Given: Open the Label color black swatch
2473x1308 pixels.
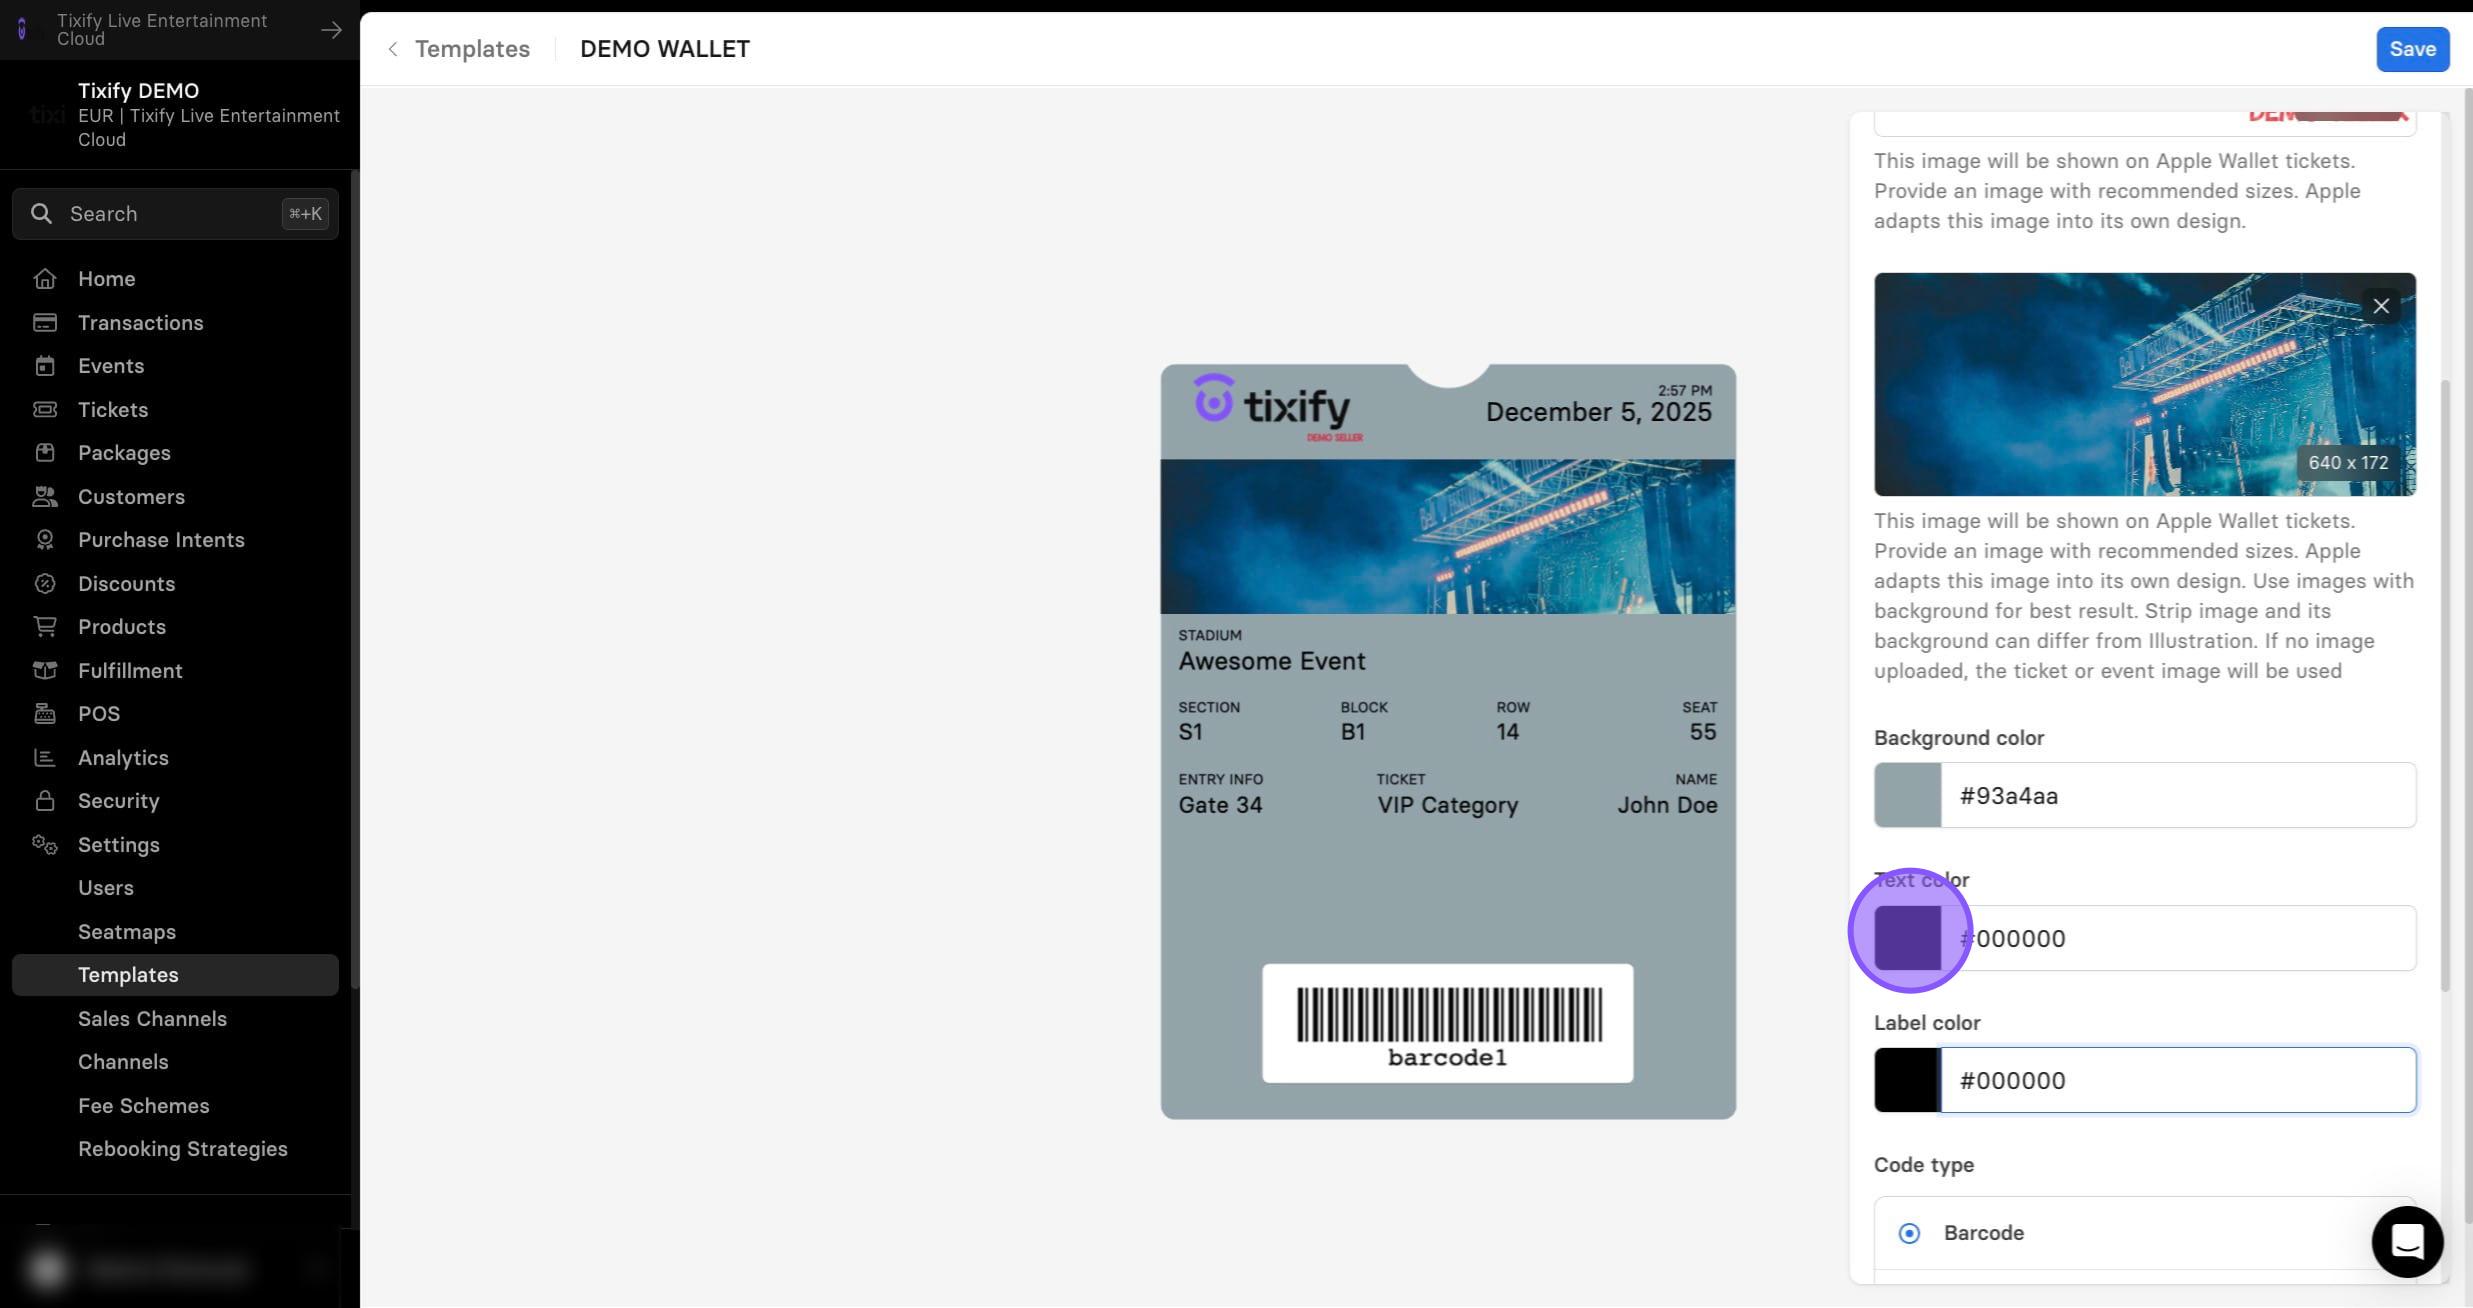Looking at the screenshot, I should coord(1907,1080).
